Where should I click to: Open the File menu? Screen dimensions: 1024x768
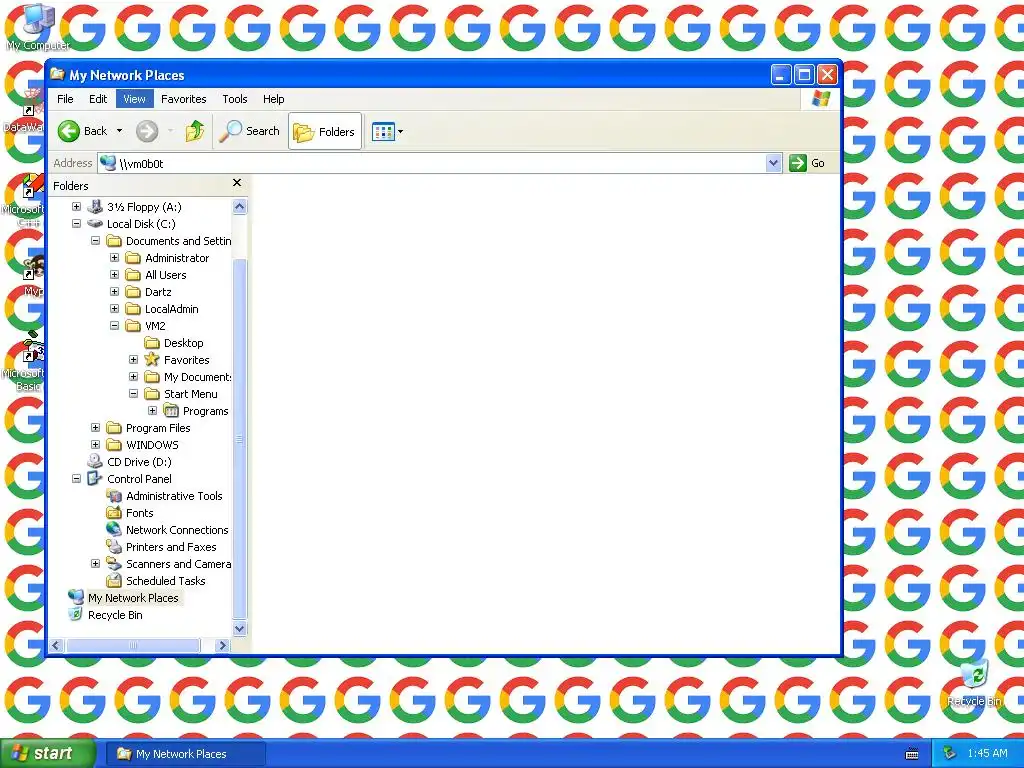tap(65, 99)
